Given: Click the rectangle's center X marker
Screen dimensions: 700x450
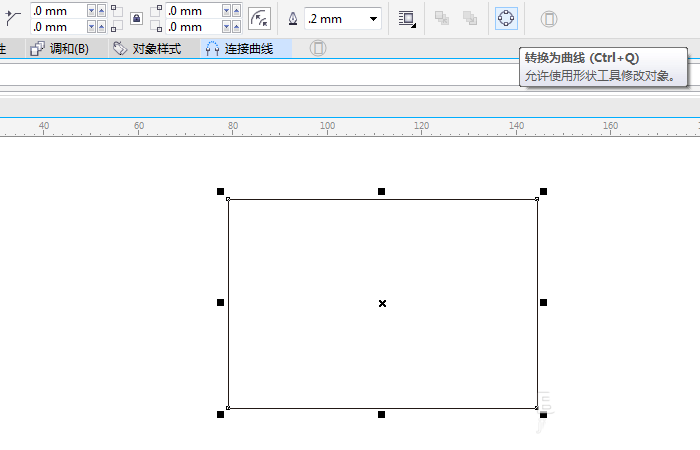Looking at the screenshot, I should point(382,303).
